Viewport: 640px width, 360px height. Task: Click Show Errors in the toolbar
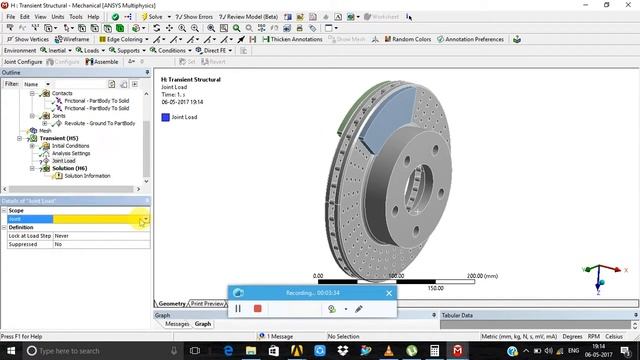194,17
